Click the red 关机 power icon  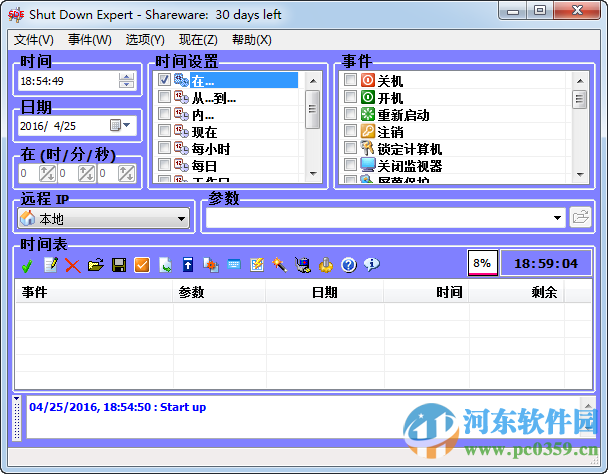(x=368, y=80)
